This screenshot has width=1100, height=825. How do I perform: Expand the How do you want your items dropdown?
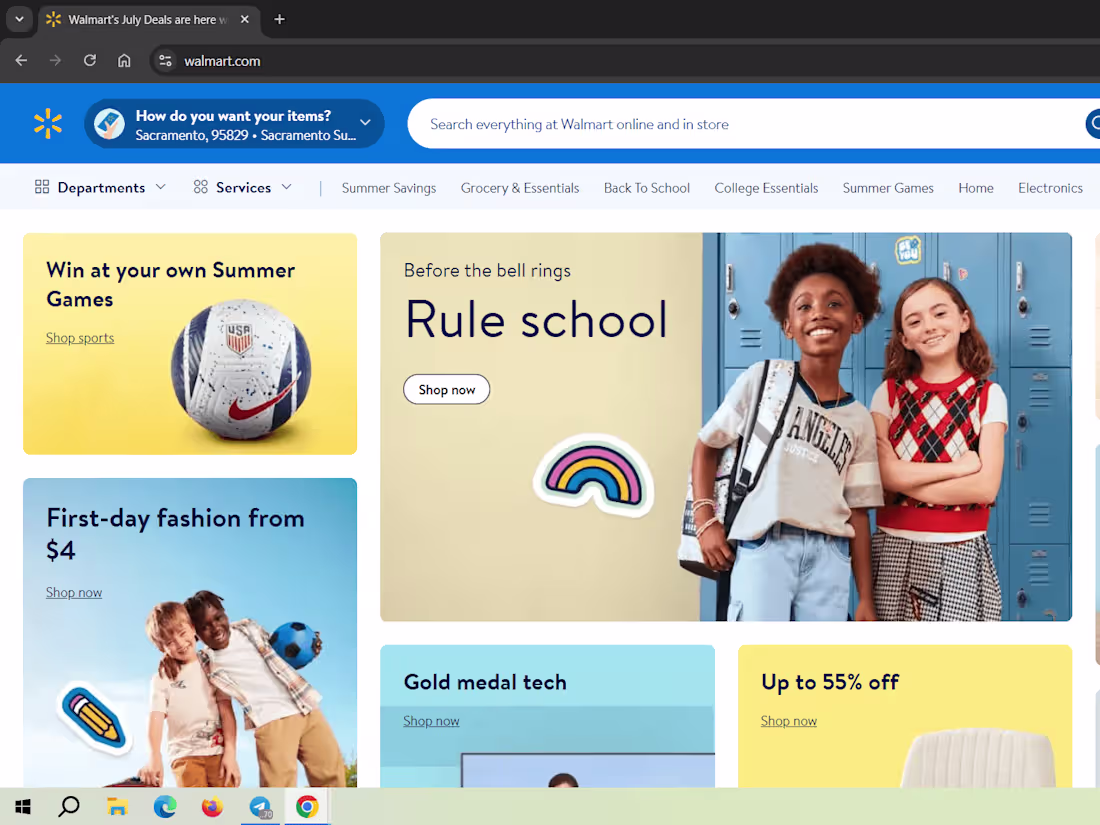pyautogui.click(x=365, y=122)
